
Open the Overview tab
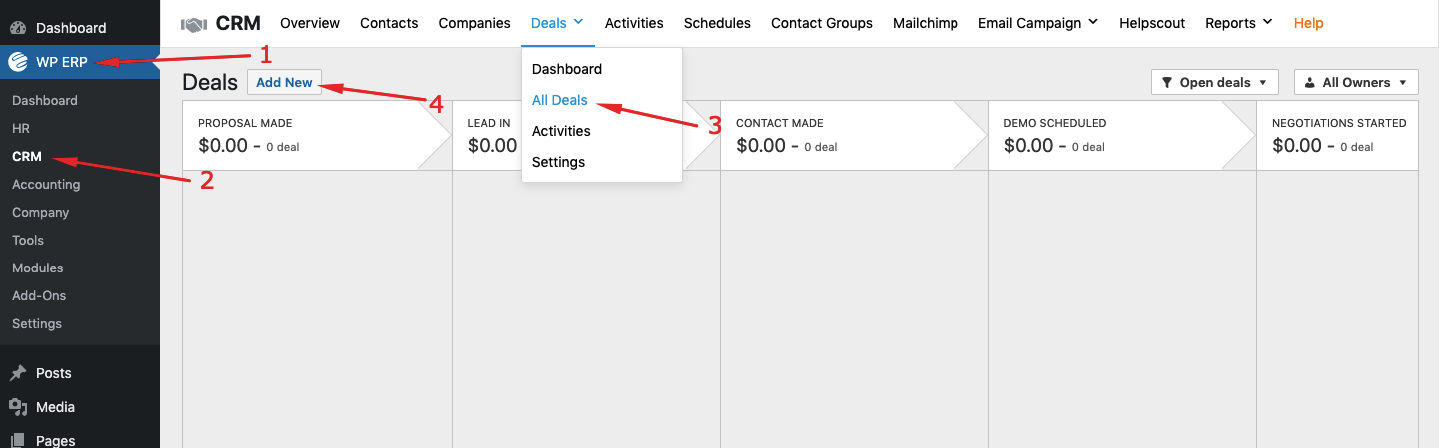coord(310,23)
